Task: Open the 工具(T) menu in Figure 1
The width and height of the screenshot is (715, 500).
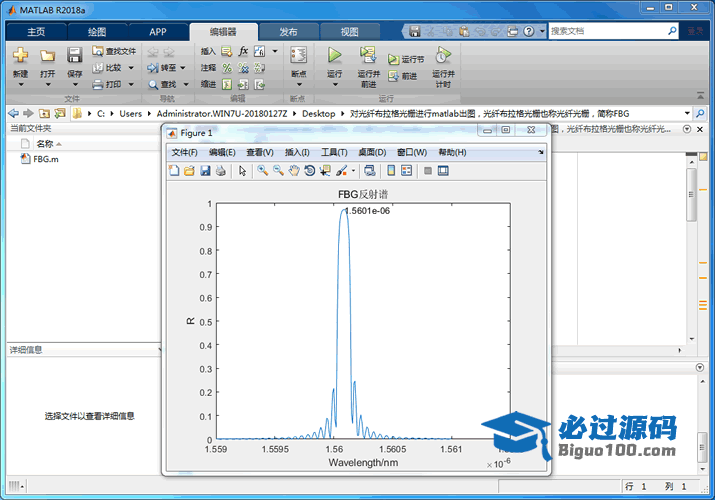Action: point(334,152)
